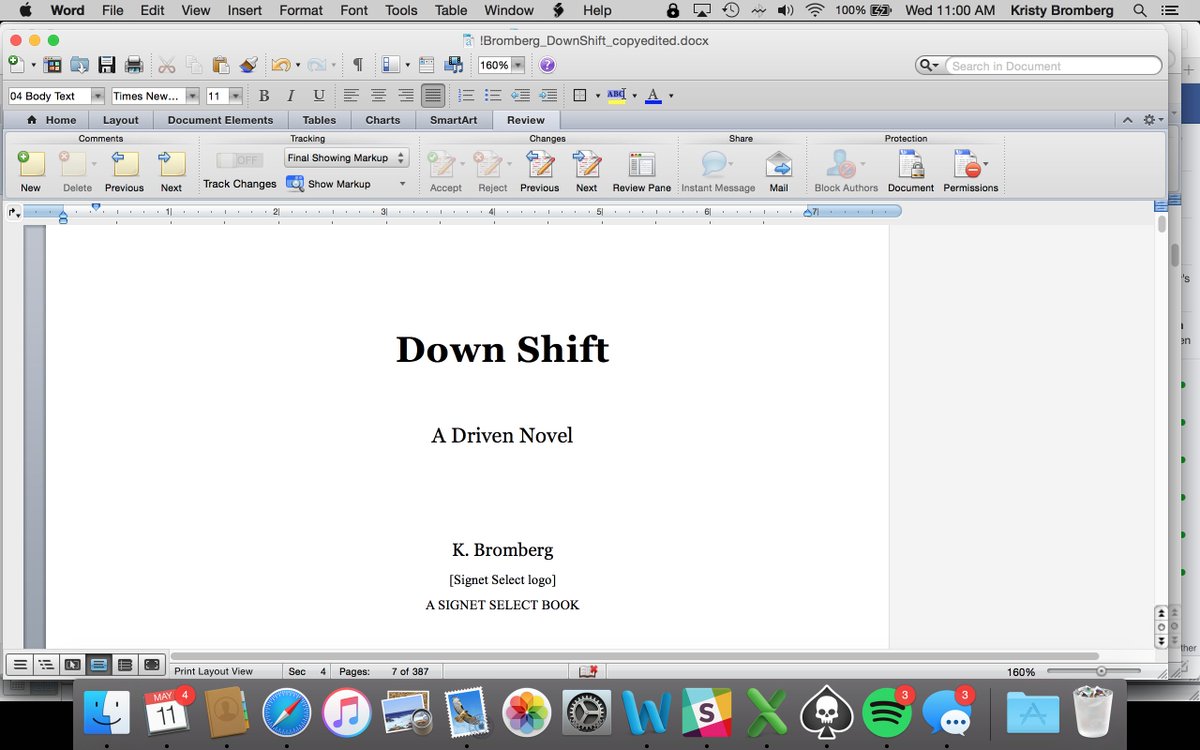The image size is (1200, 750).
Task: Undo the last action
Action: point(281,65)
